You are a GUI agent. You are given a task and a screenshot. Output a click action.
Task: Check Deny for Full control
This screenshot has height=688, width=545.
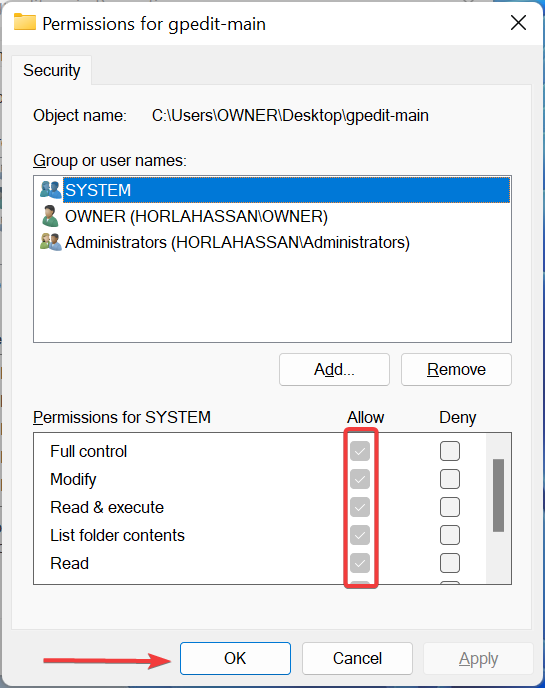pyautogui.click(x=450, y=451)
